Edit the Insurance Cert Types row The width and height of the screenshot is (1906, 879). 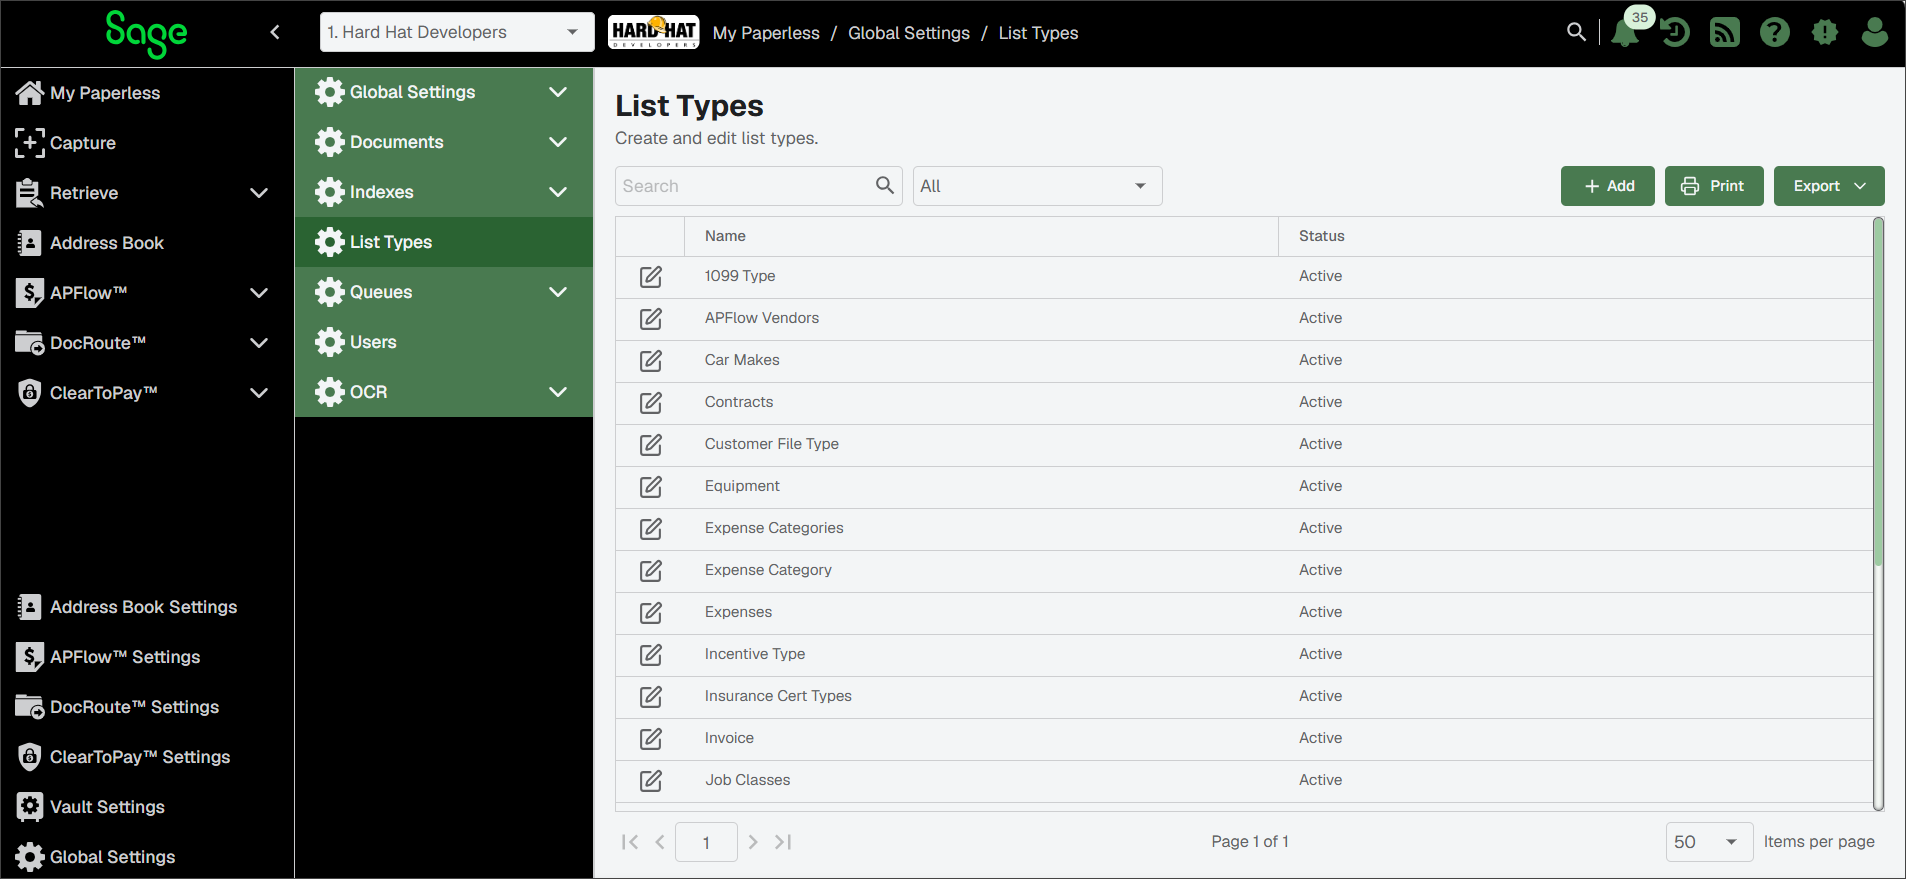tap(651, 697)
